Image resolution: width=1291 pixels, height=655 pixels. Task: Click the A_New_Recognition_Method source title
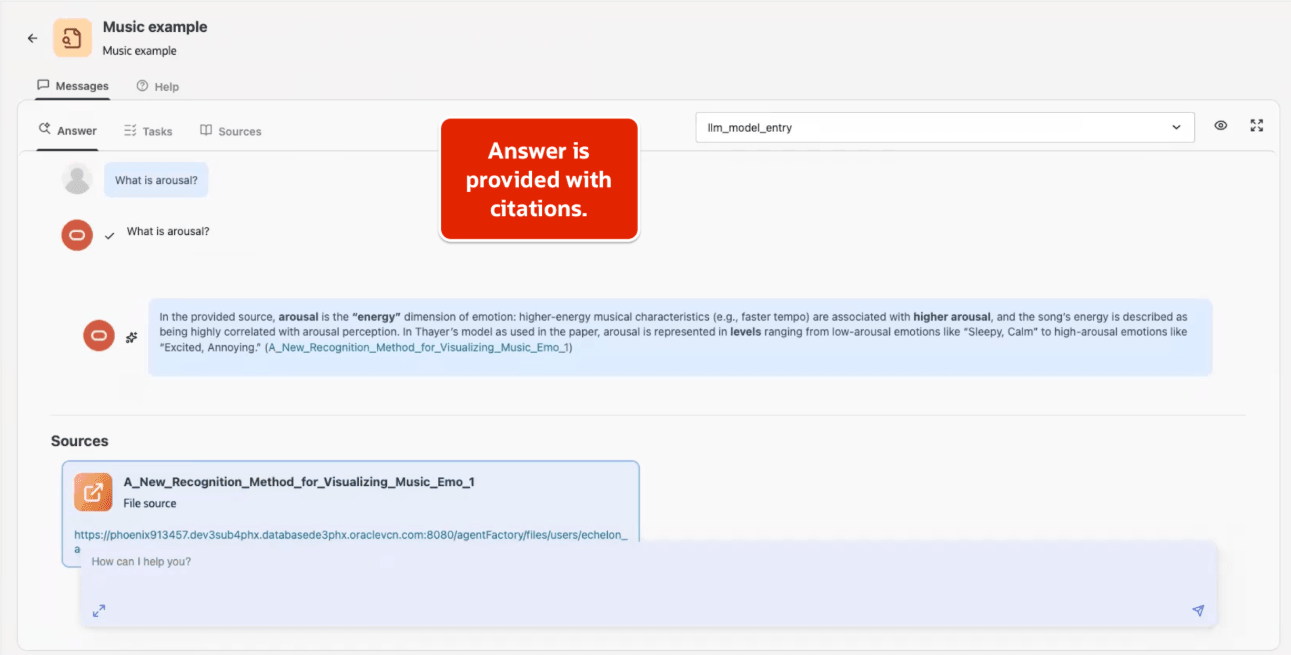click(299, 482)
